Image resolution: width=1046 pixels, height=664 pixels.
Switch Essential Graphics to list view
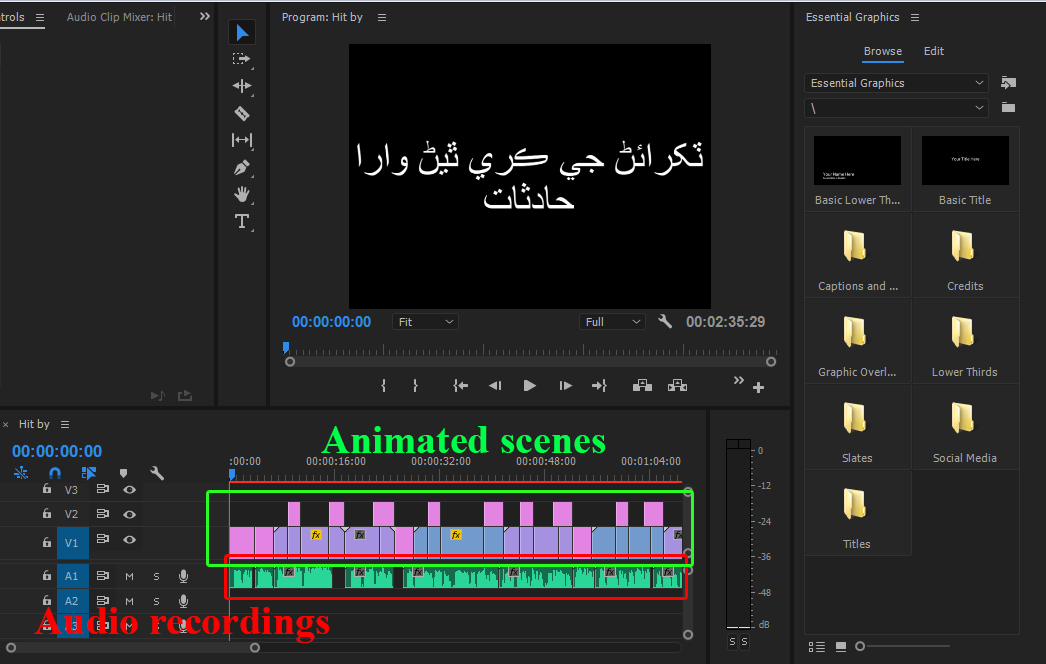coord(817,647)
